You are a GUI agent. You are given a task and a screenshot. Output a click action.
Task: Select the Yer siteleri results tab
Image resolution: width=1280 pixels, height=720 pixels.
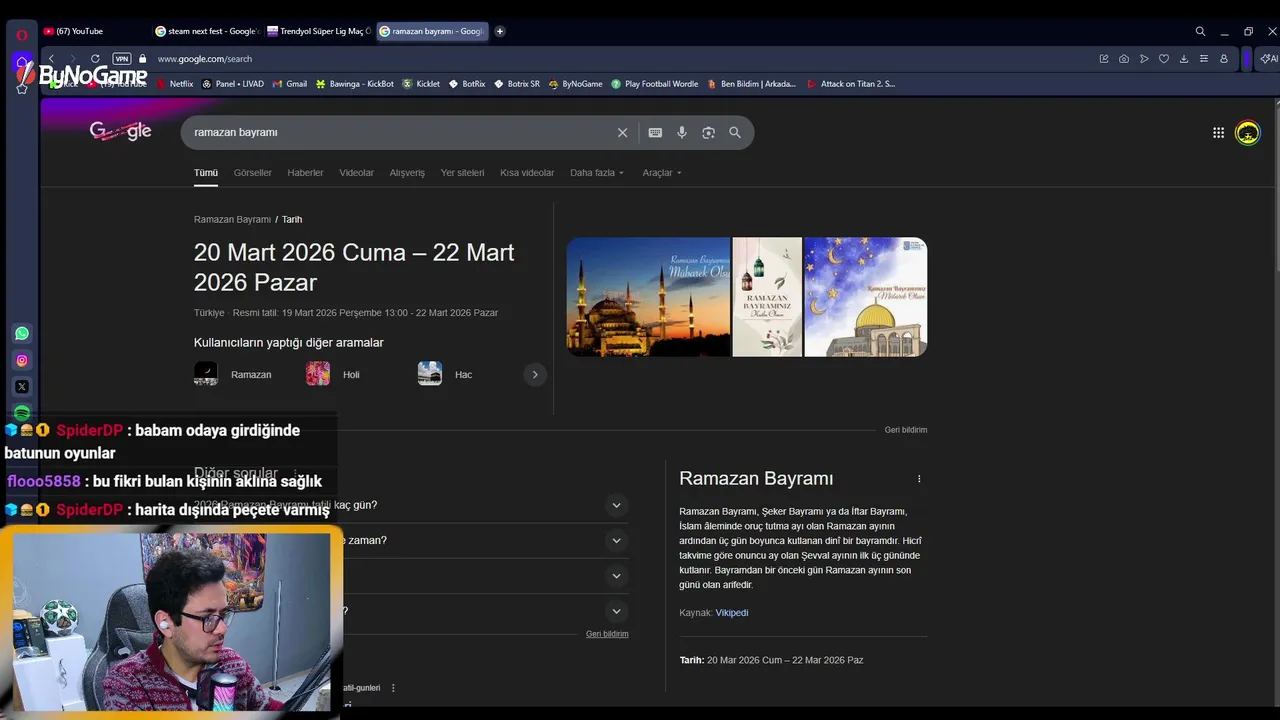[x=462, y=173]
